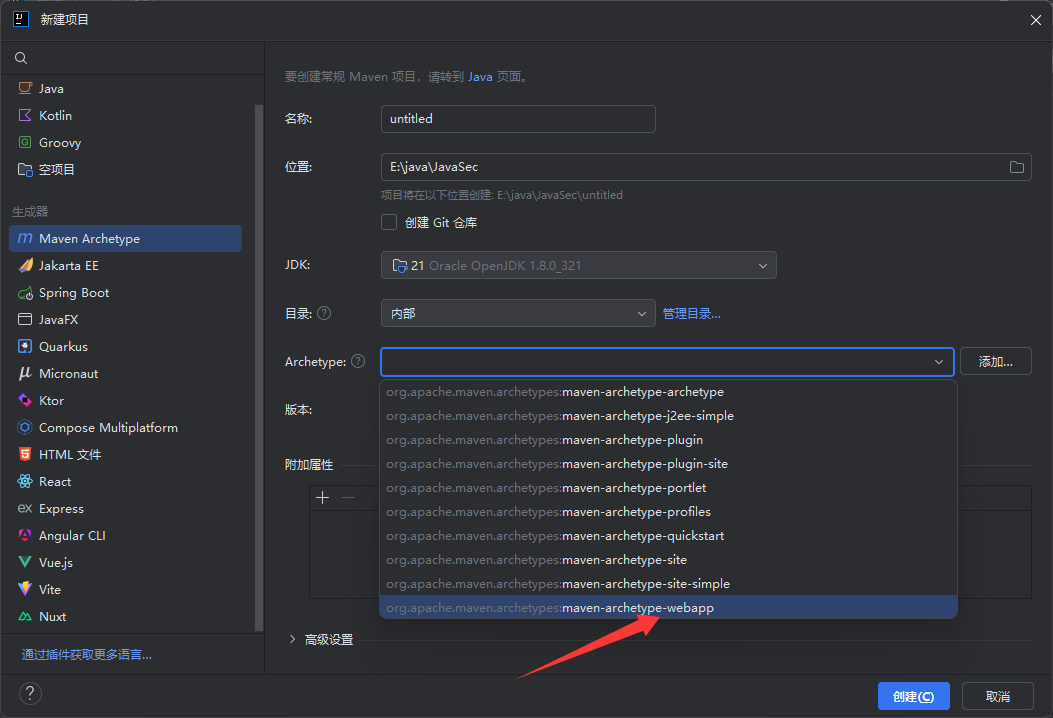Click the 名称 name input field

click(518, 119)
